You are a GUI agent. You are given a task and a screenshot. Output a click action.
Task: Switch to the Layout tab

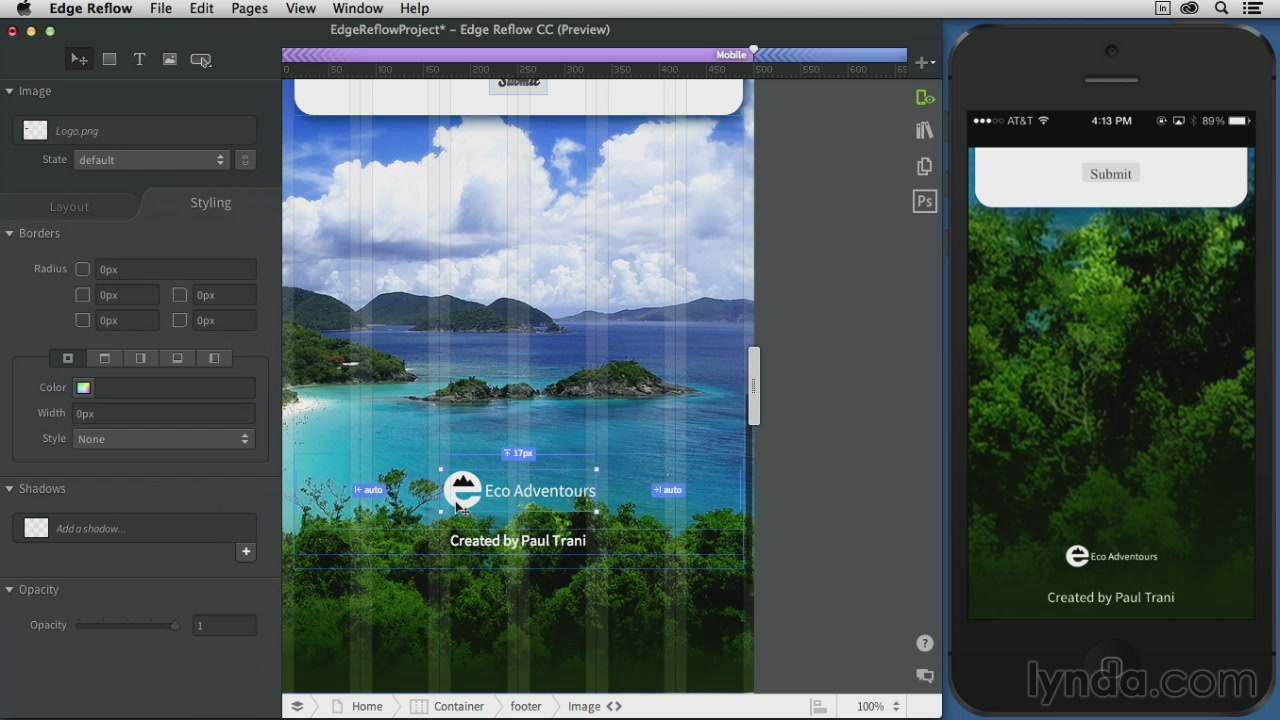(70, 206)
